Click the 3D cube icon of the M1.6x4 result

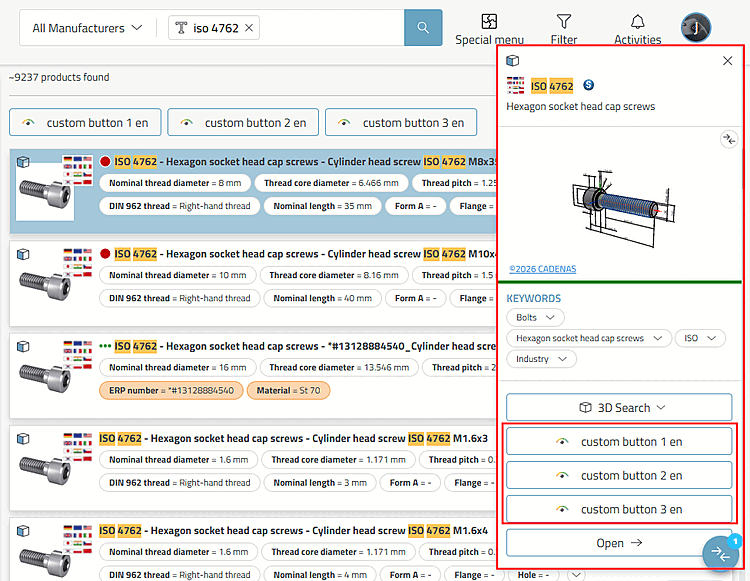(x=23, y=531)
